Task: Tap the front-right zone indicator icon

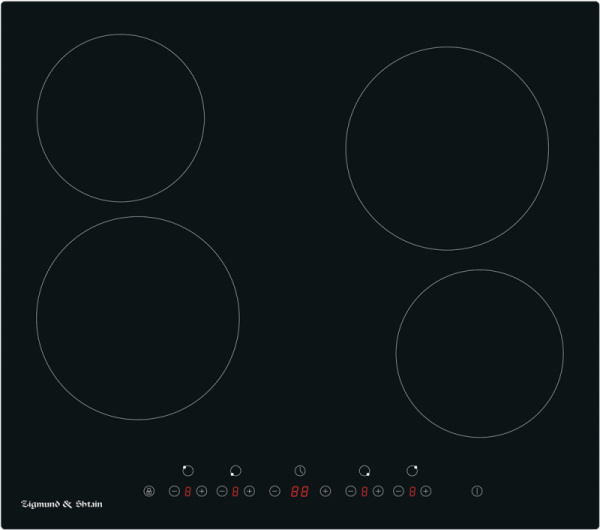Action: 364,470
